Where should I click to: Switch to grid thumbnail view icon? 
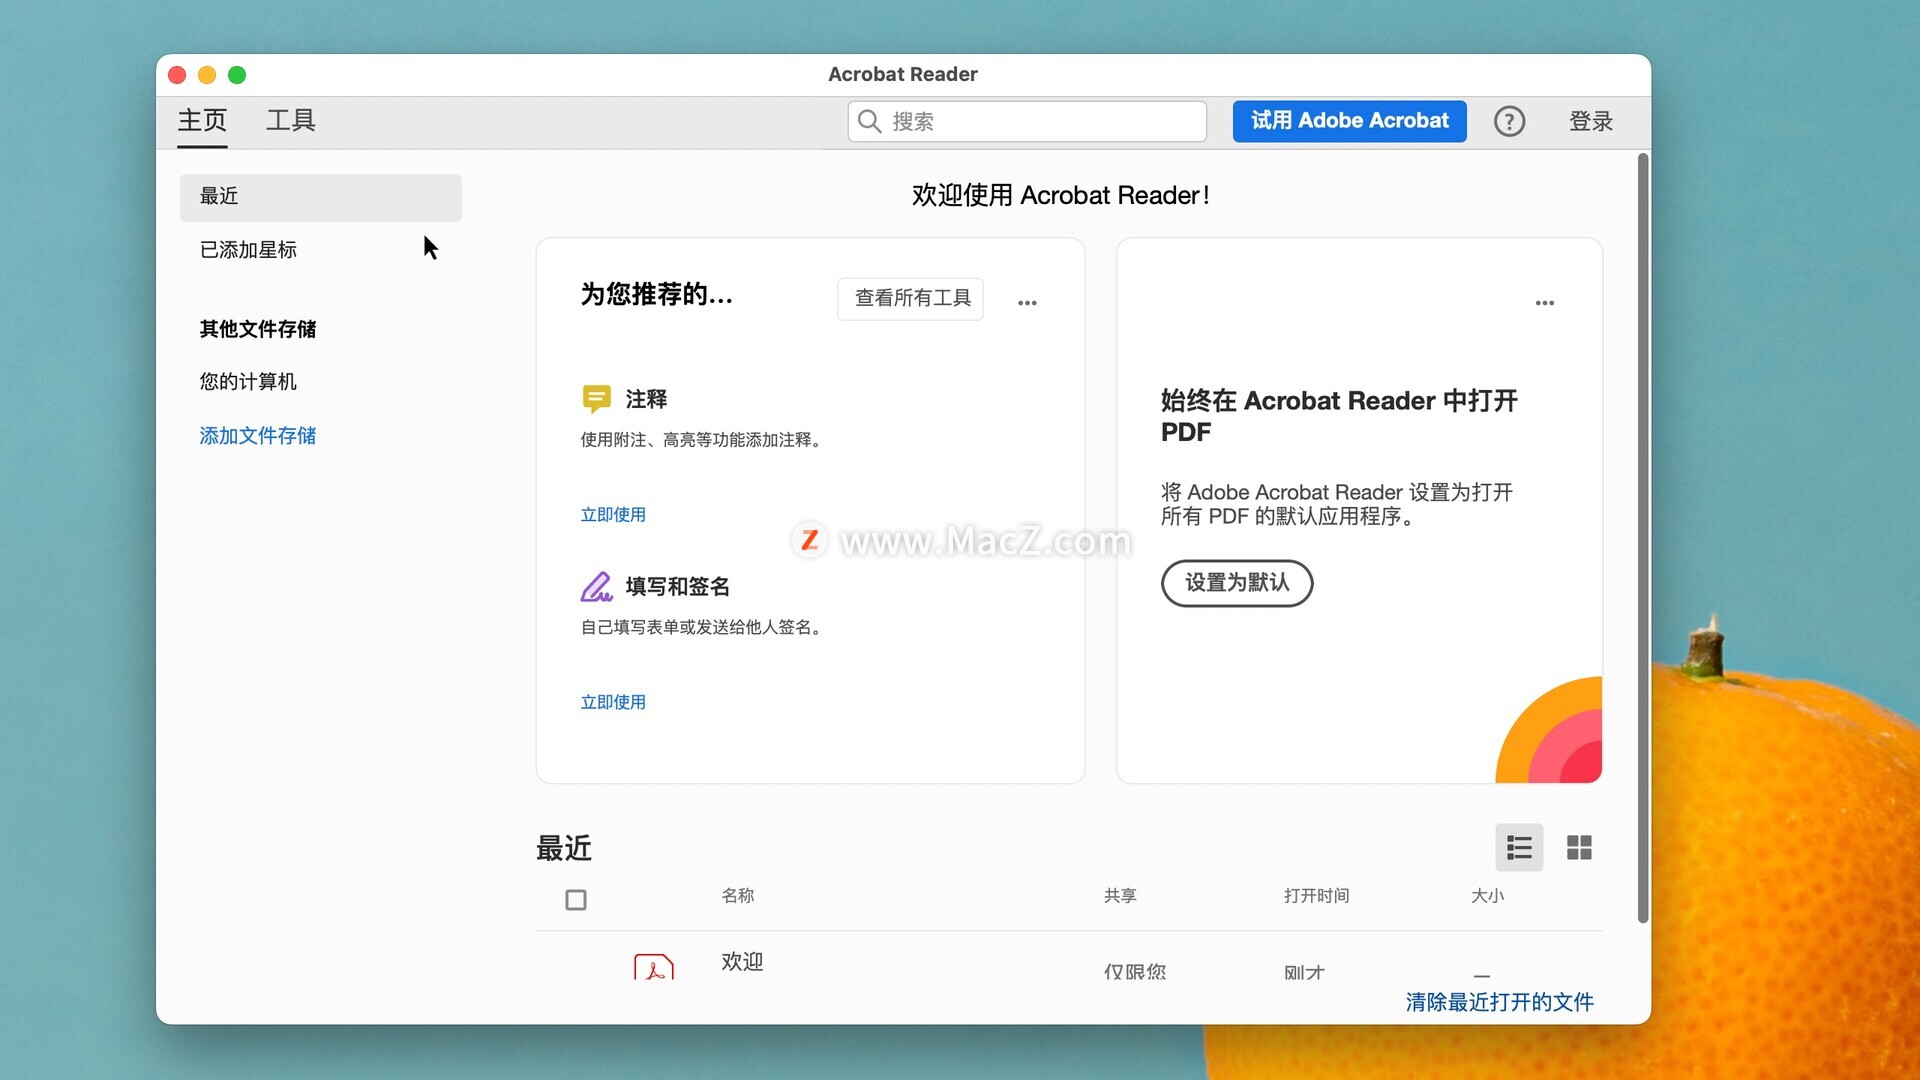1579,848
